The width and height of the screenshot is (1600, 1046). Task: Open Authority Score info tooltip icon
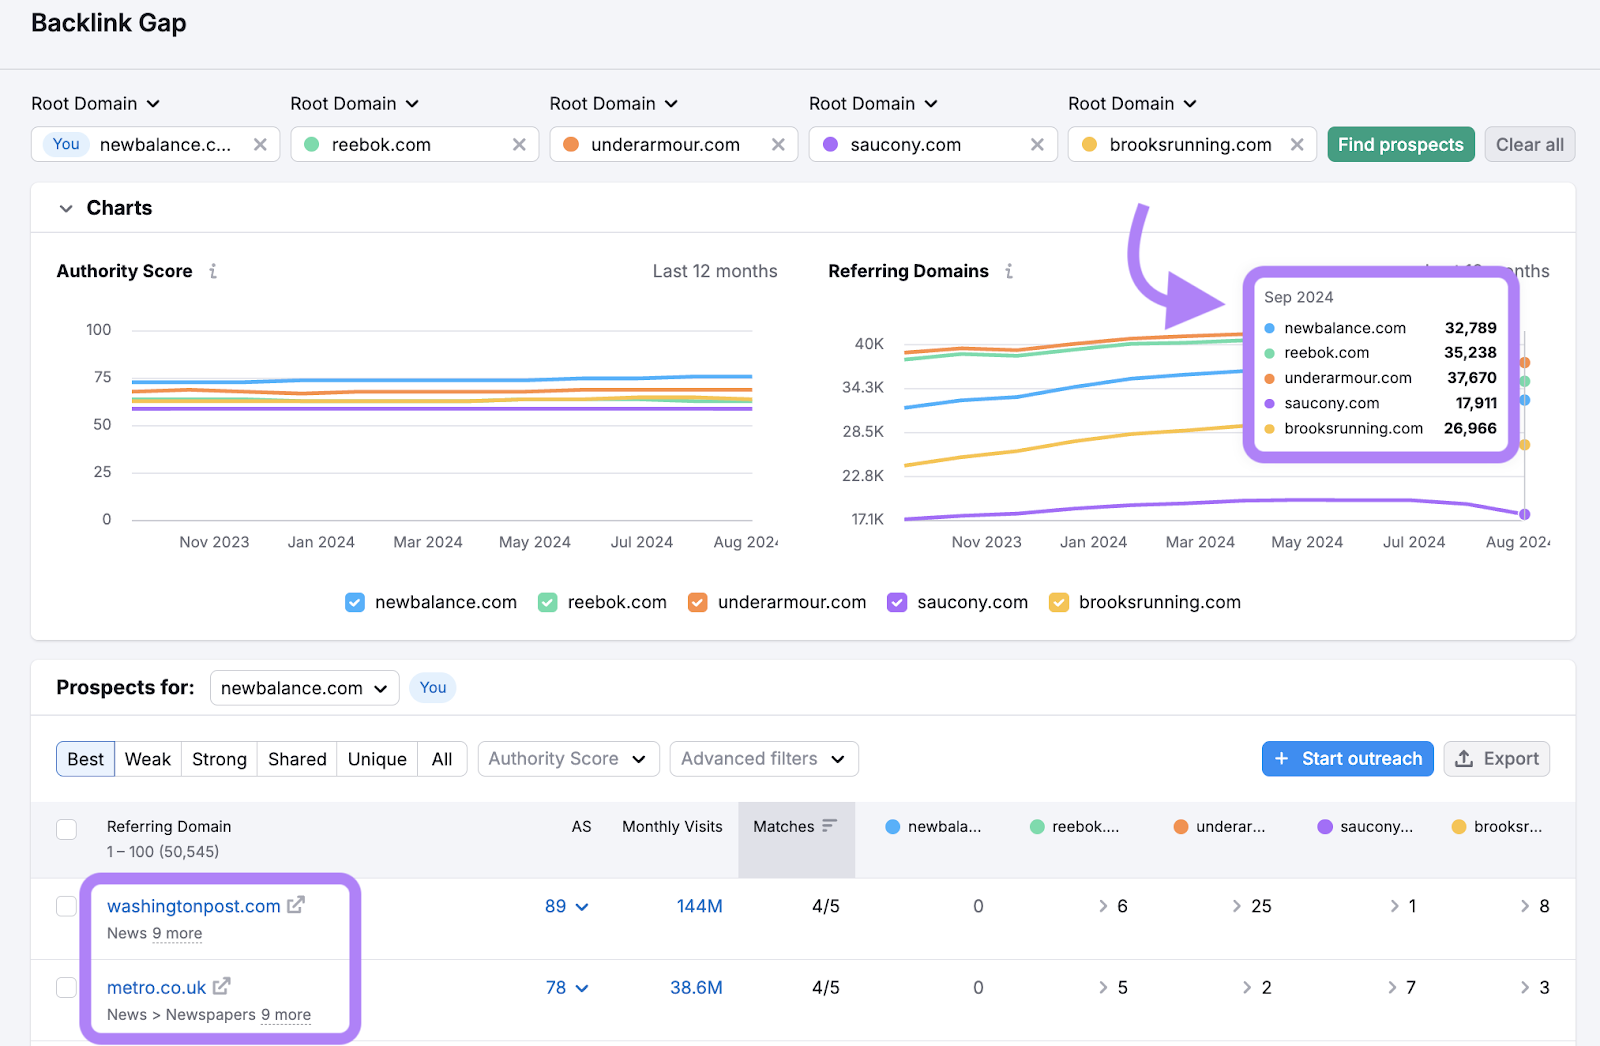pos(213,271)
